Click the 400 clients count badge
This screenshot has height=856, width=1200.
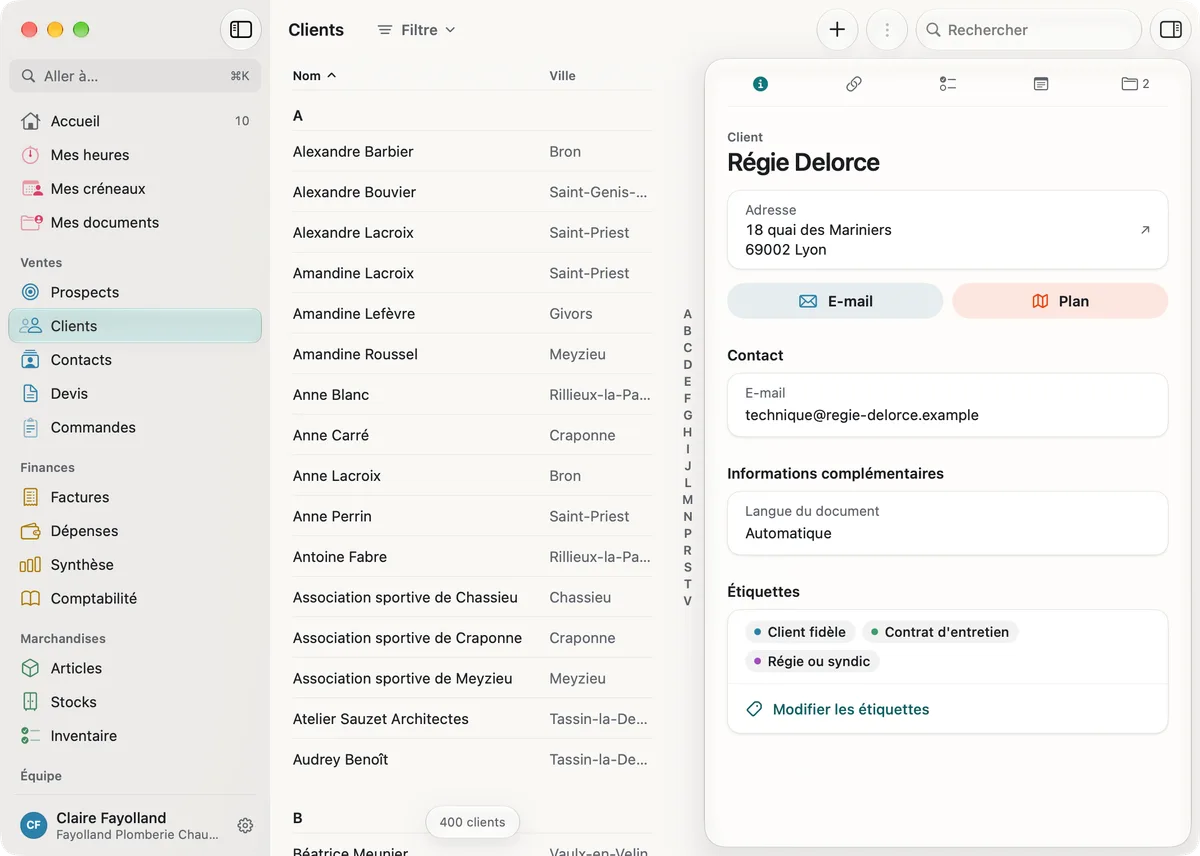(x=472, y=822)
